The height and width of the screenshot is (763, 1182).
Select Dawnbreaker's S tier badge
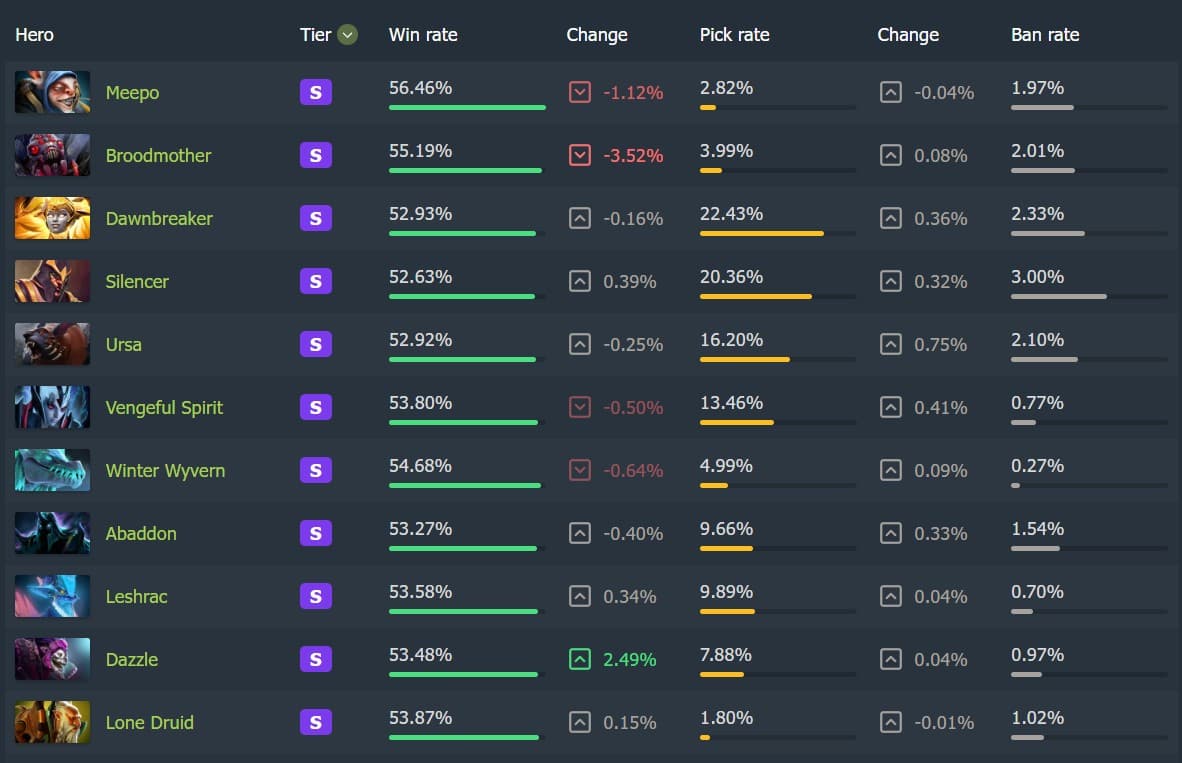click(315, 218)
